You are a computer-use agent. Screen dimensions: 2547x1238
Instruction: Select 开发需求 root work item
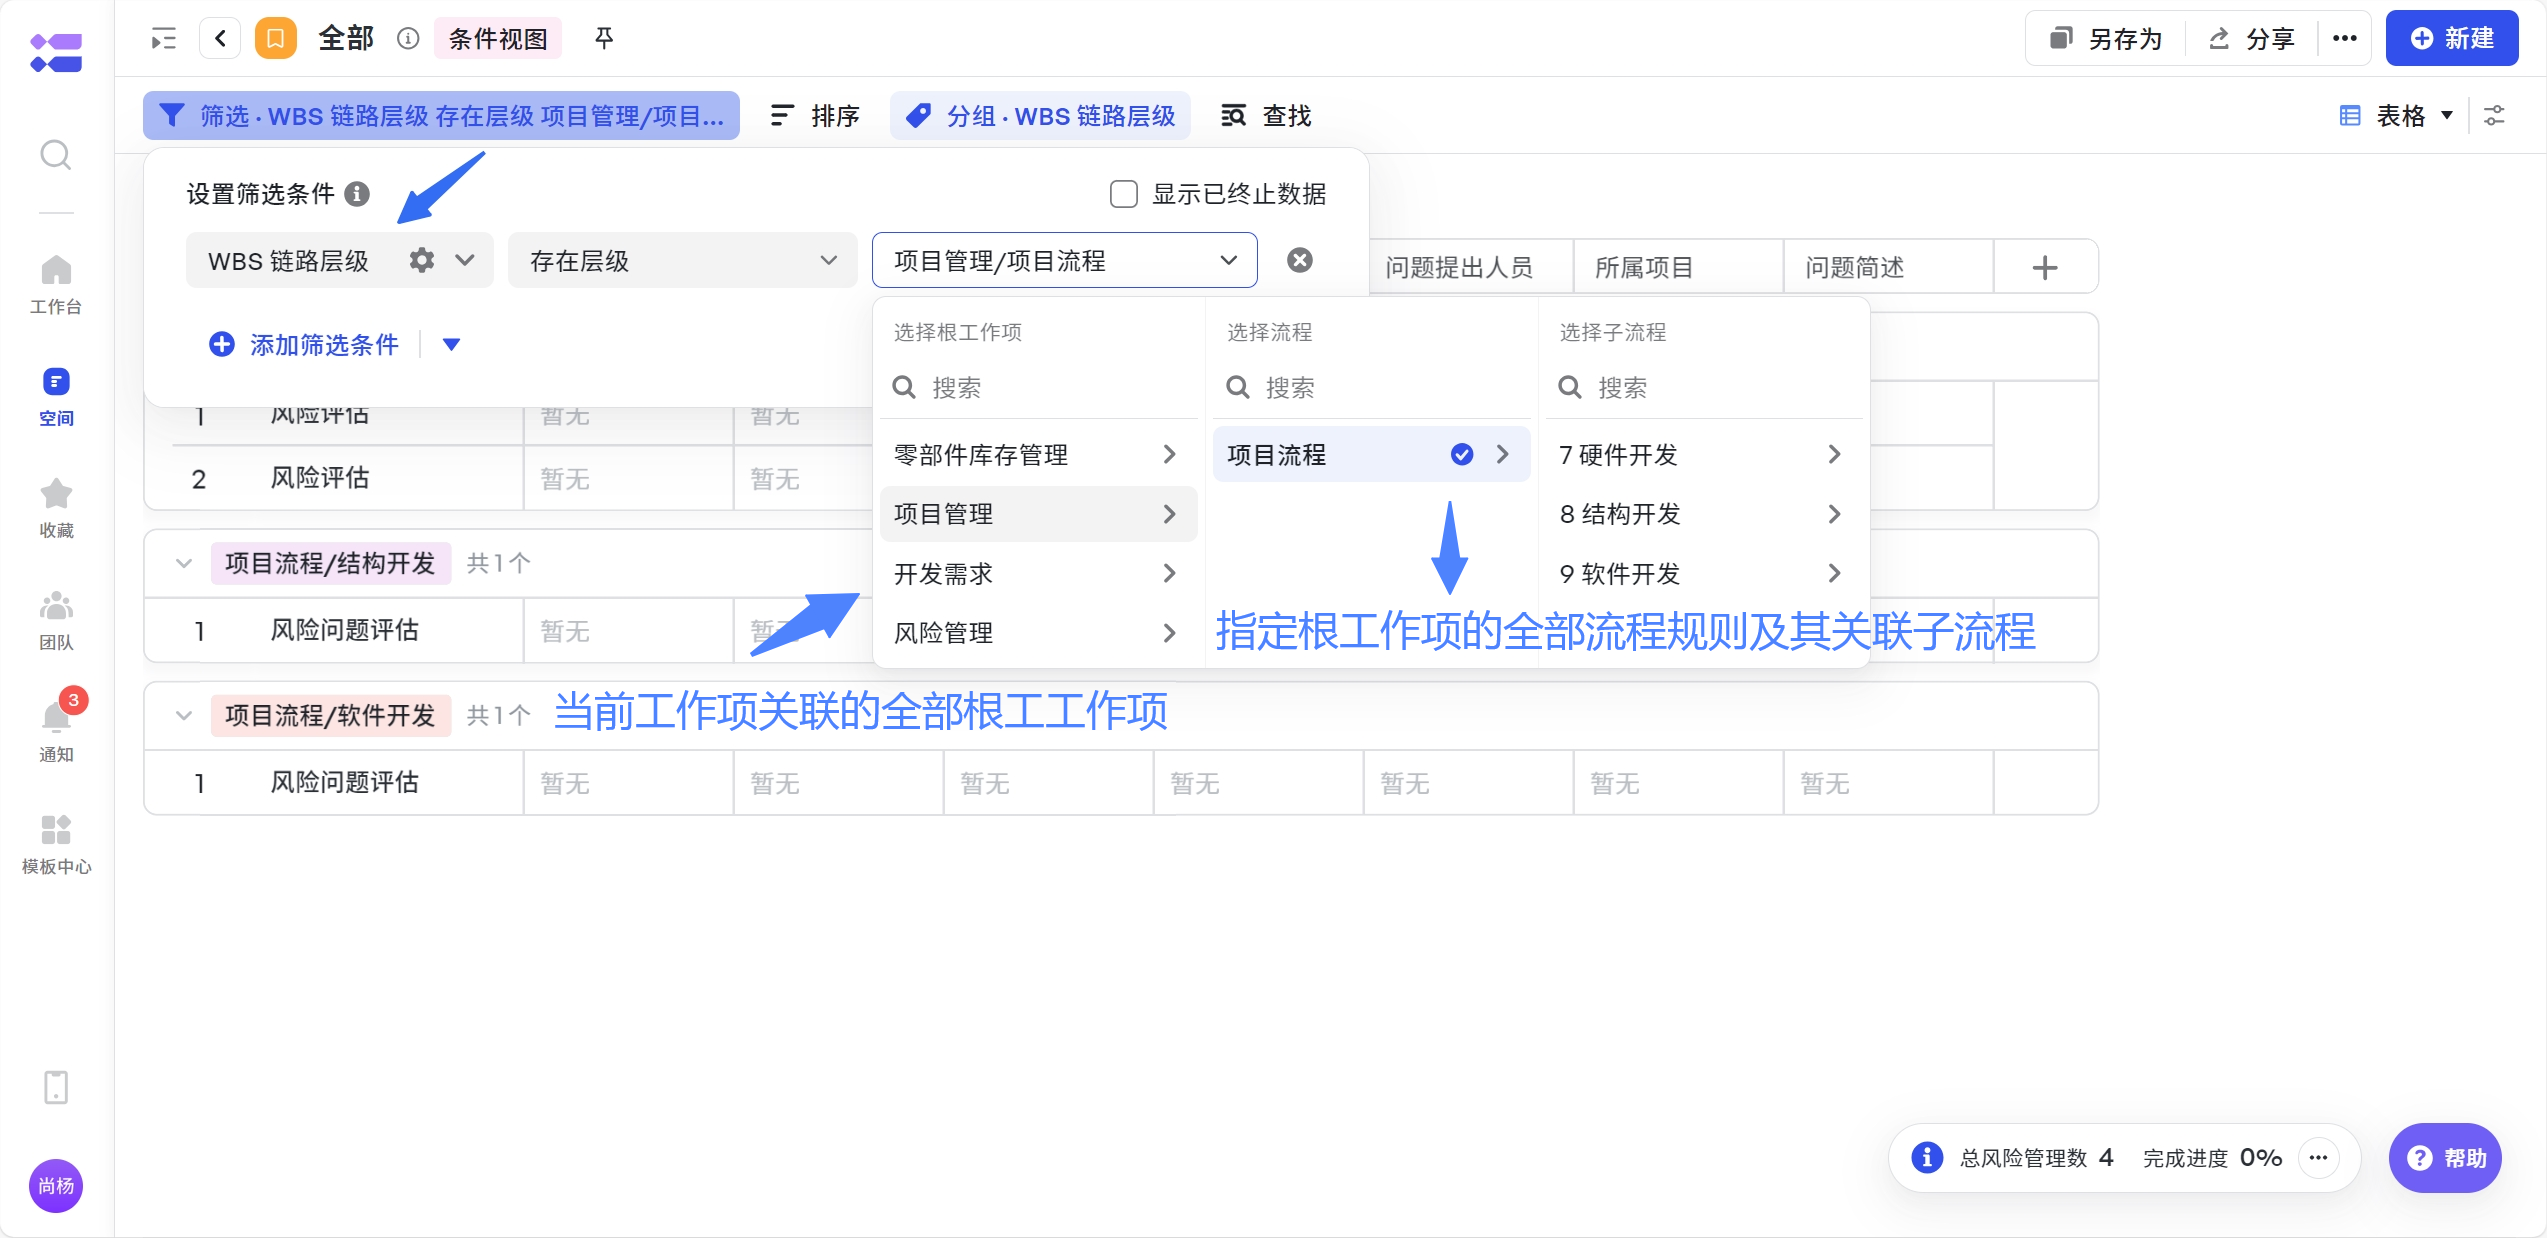coord(1038,573)
